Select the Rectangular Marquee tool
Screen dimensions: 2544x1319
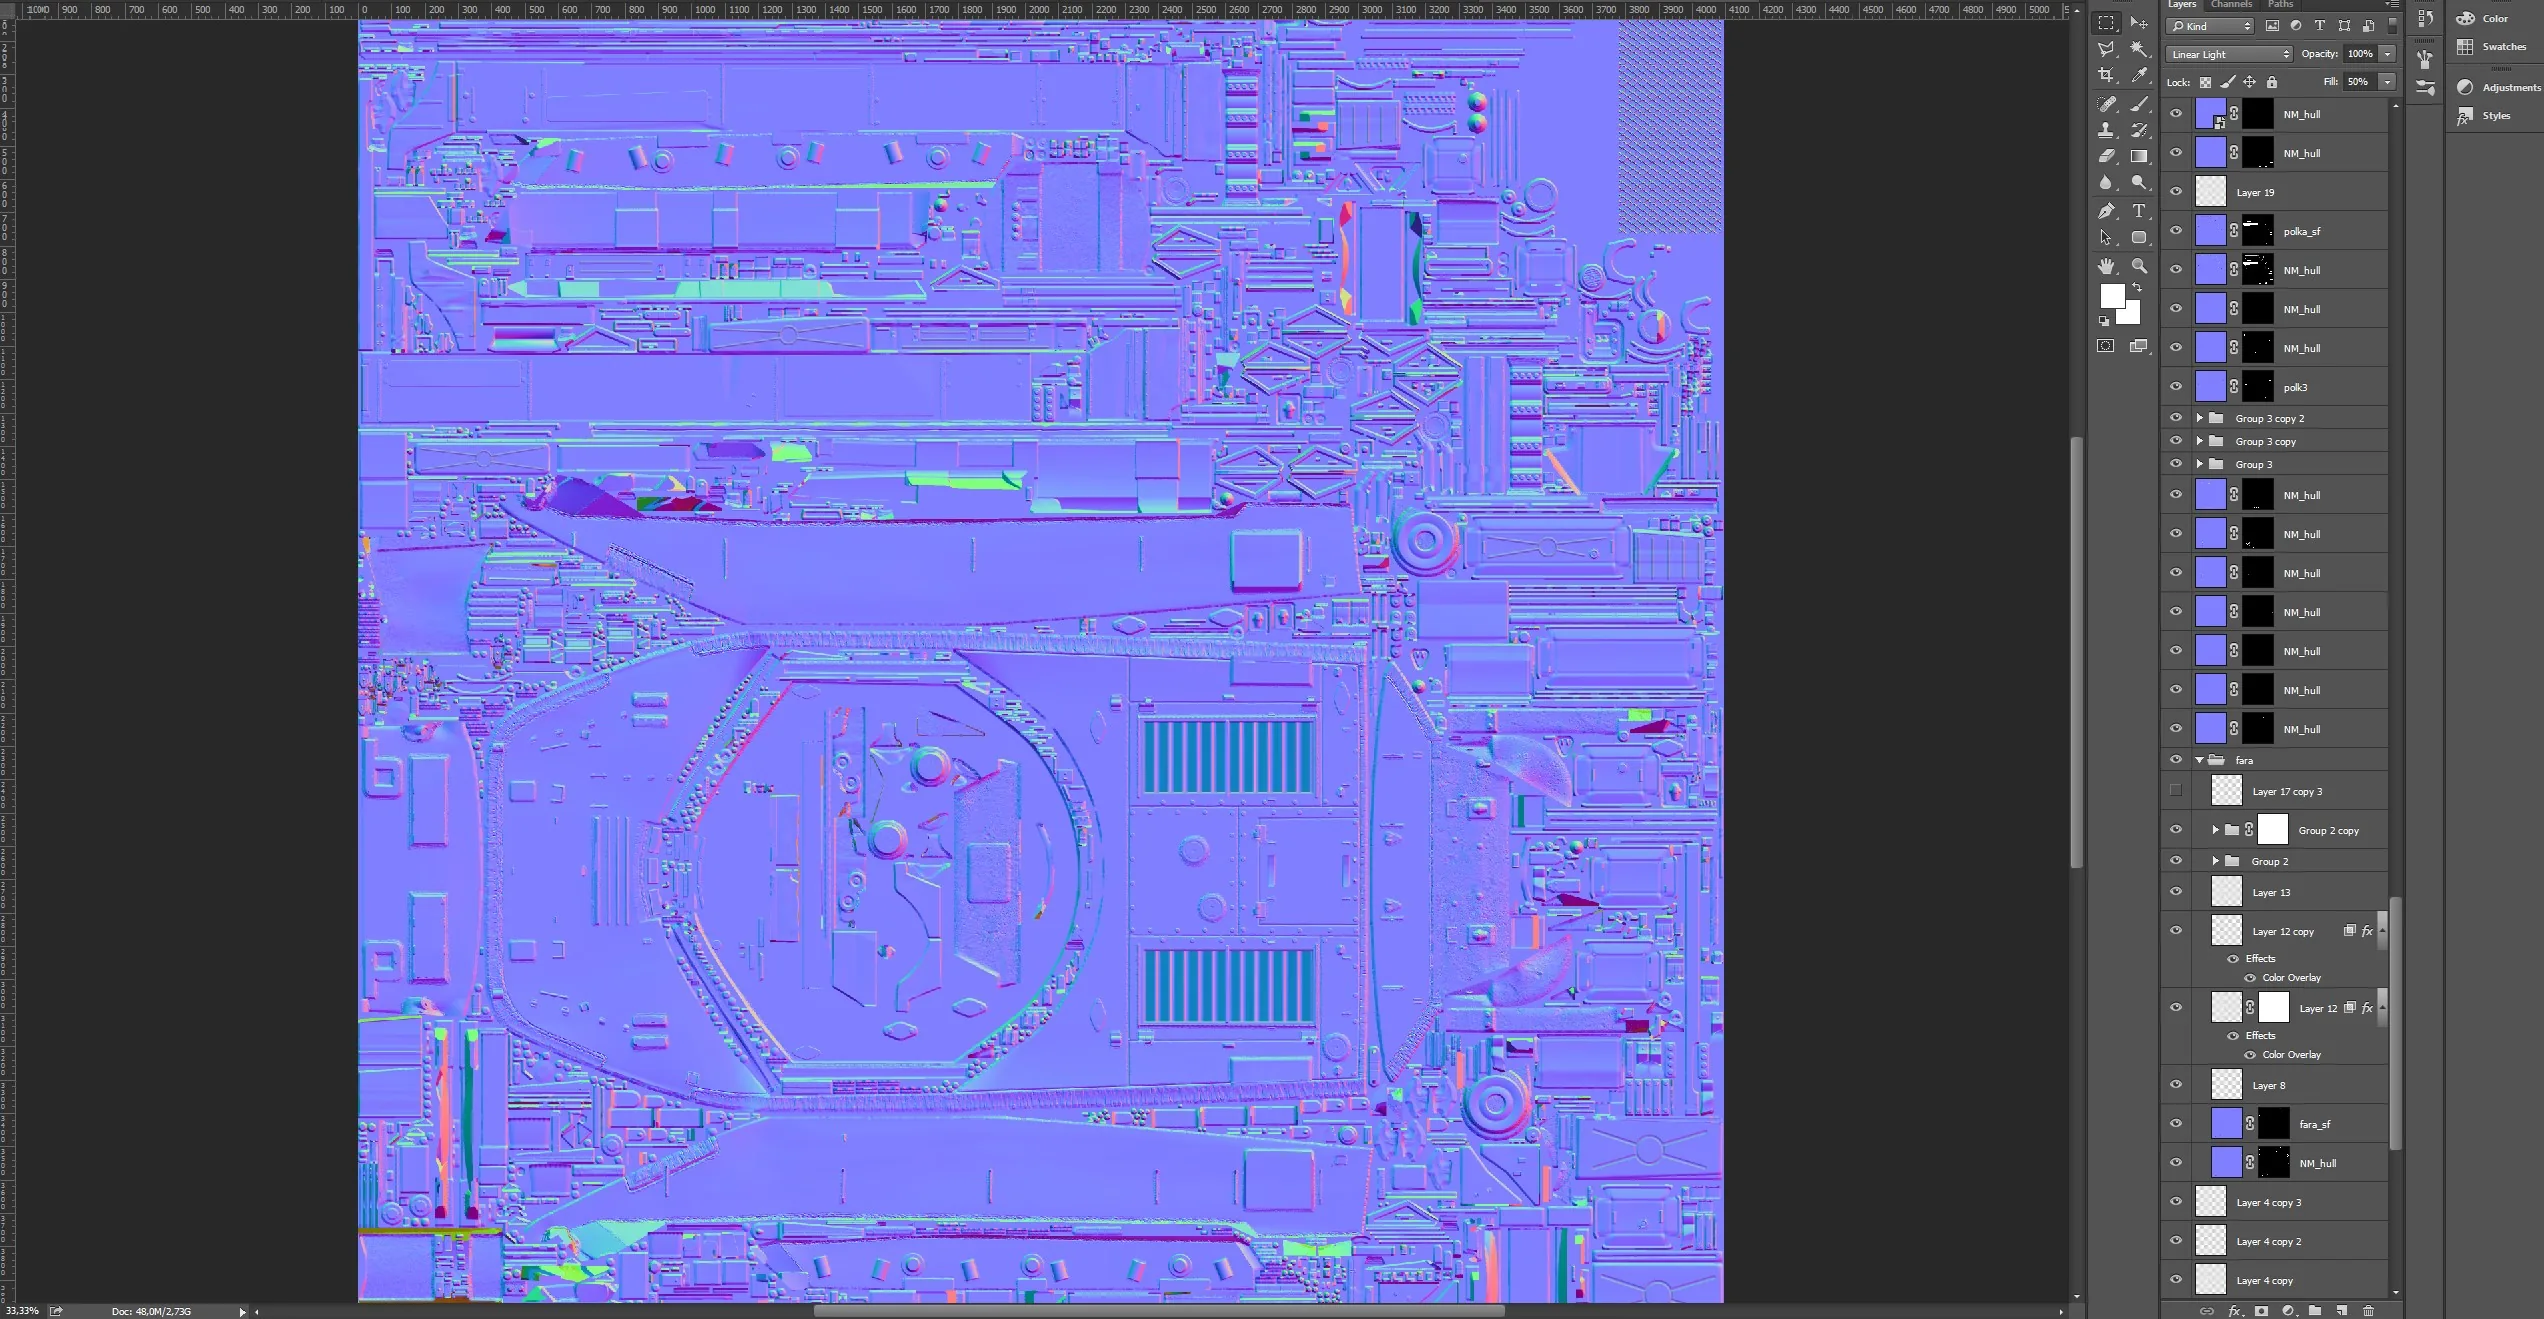[2106, 22]
